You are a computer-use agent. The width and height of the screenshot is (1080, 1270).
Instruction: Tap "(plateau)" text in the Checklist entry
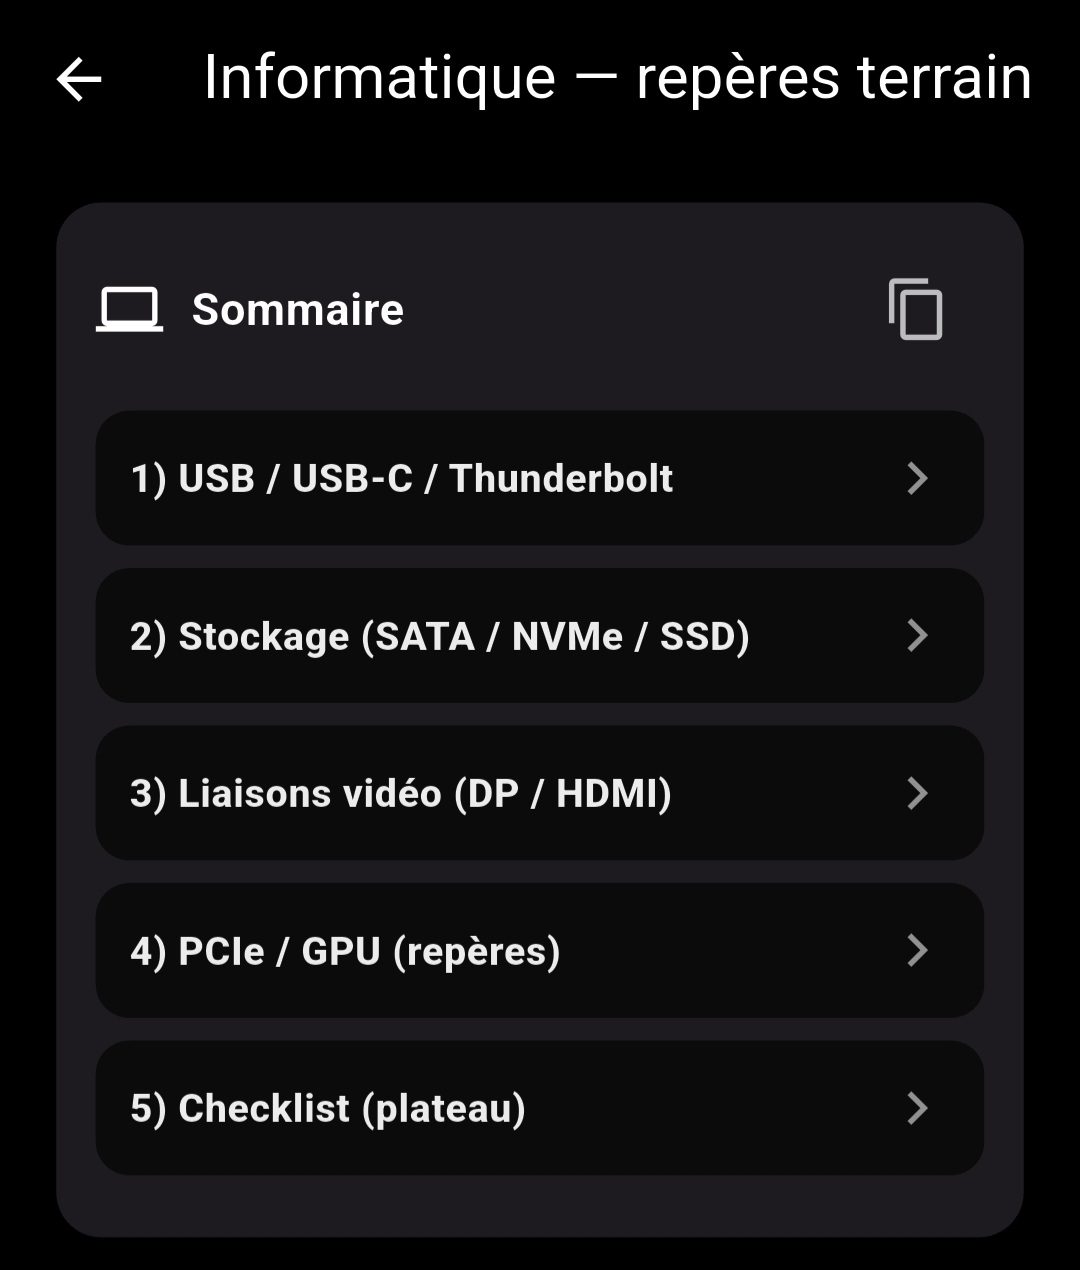444,1109
